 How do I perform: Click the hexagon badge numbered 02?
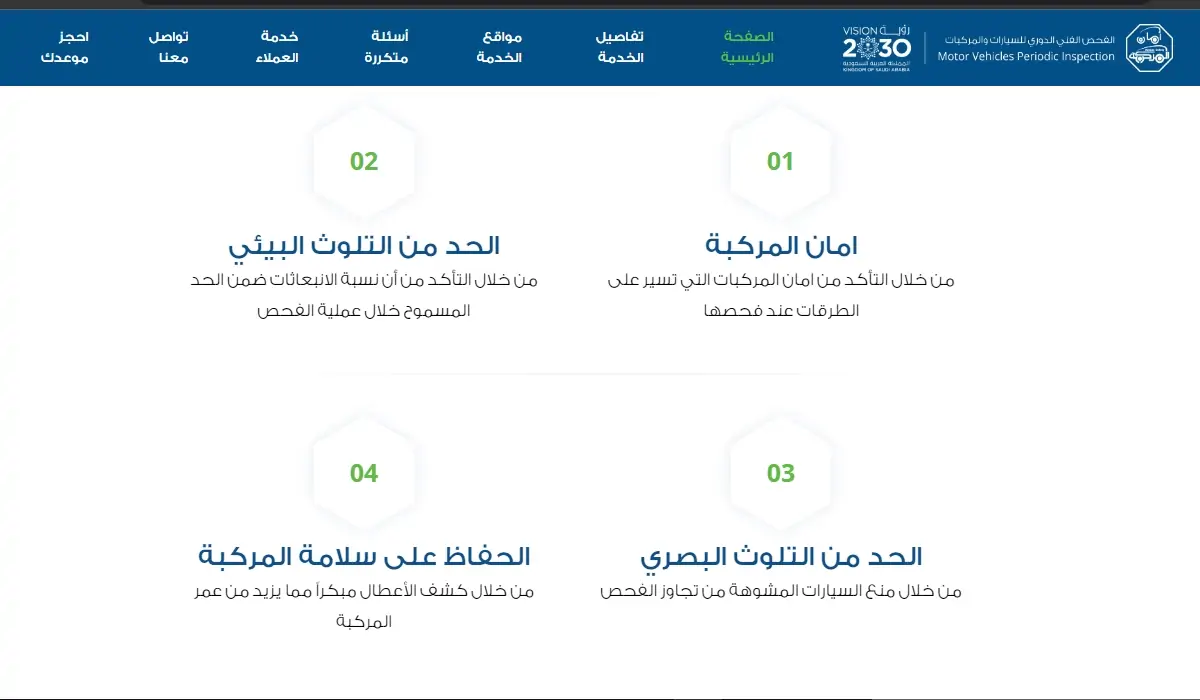(364, 162)
